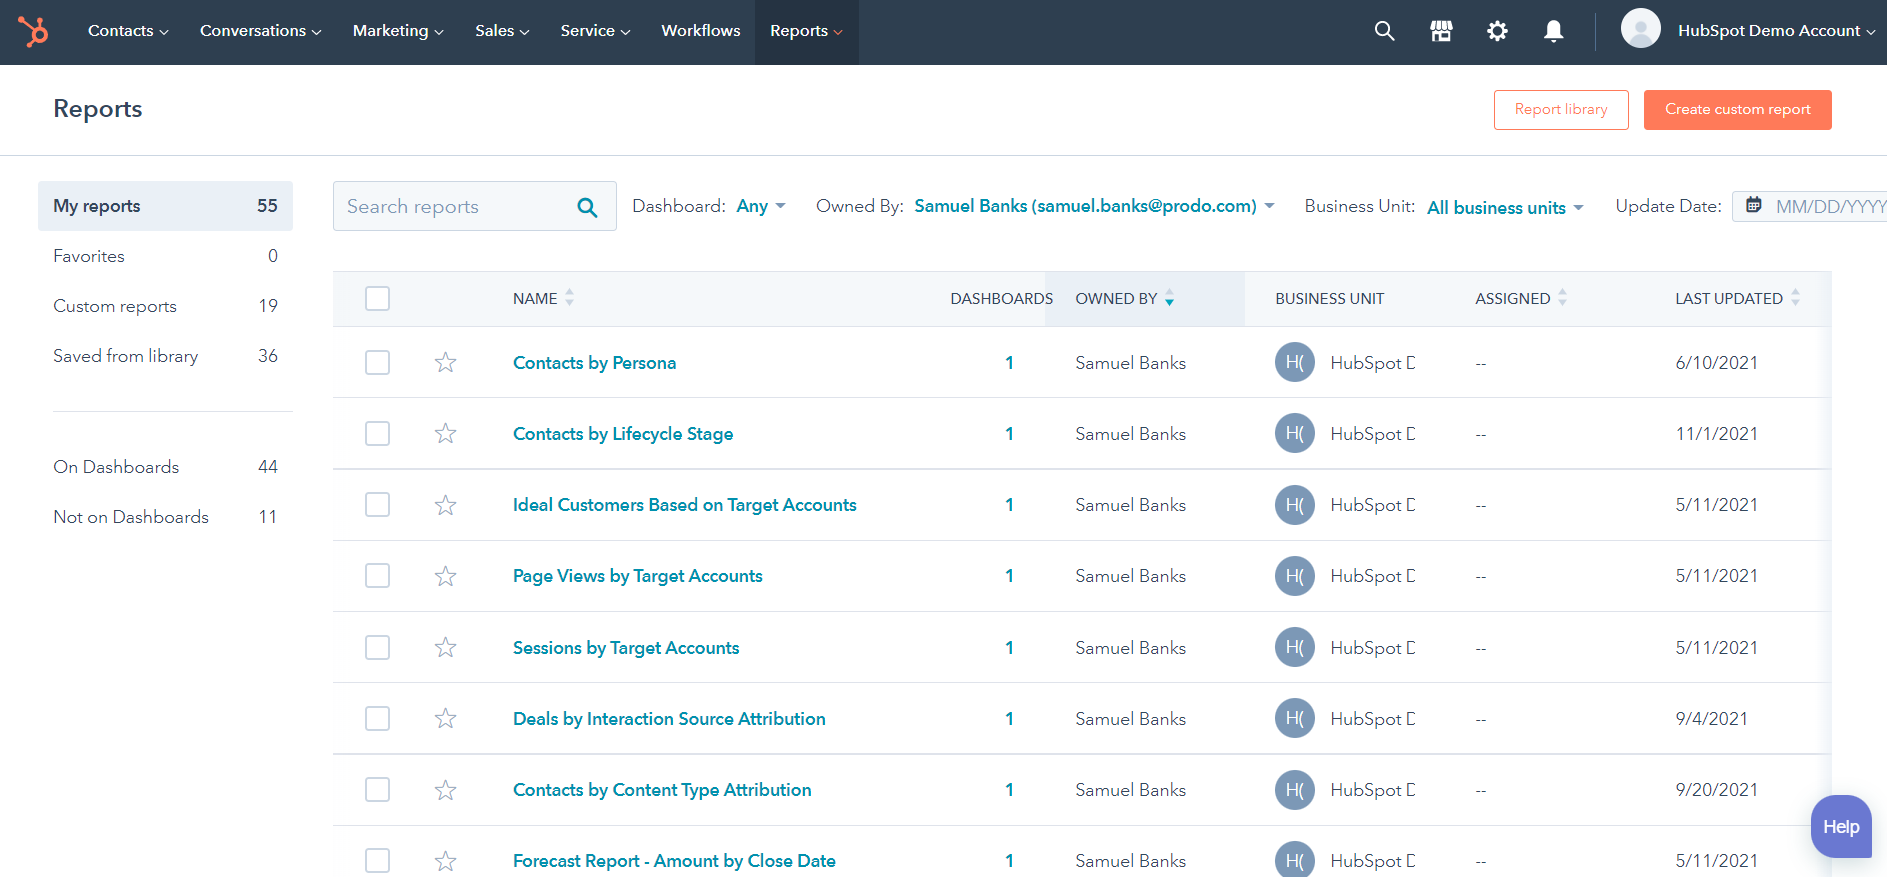The width and height of the screenshot is (1887, 877).
Task: Expand the Service menu
Action: 595,31
